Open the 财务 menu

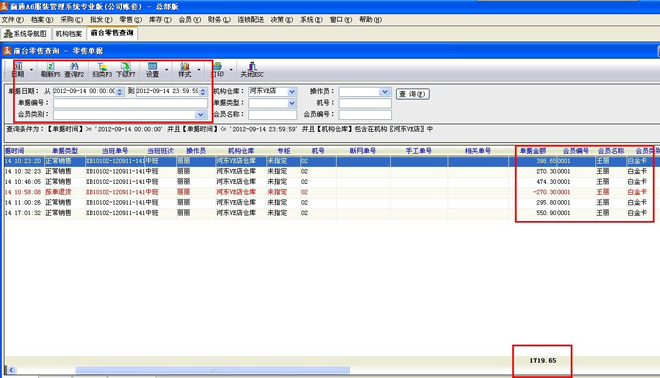click(x=219, y=19)
